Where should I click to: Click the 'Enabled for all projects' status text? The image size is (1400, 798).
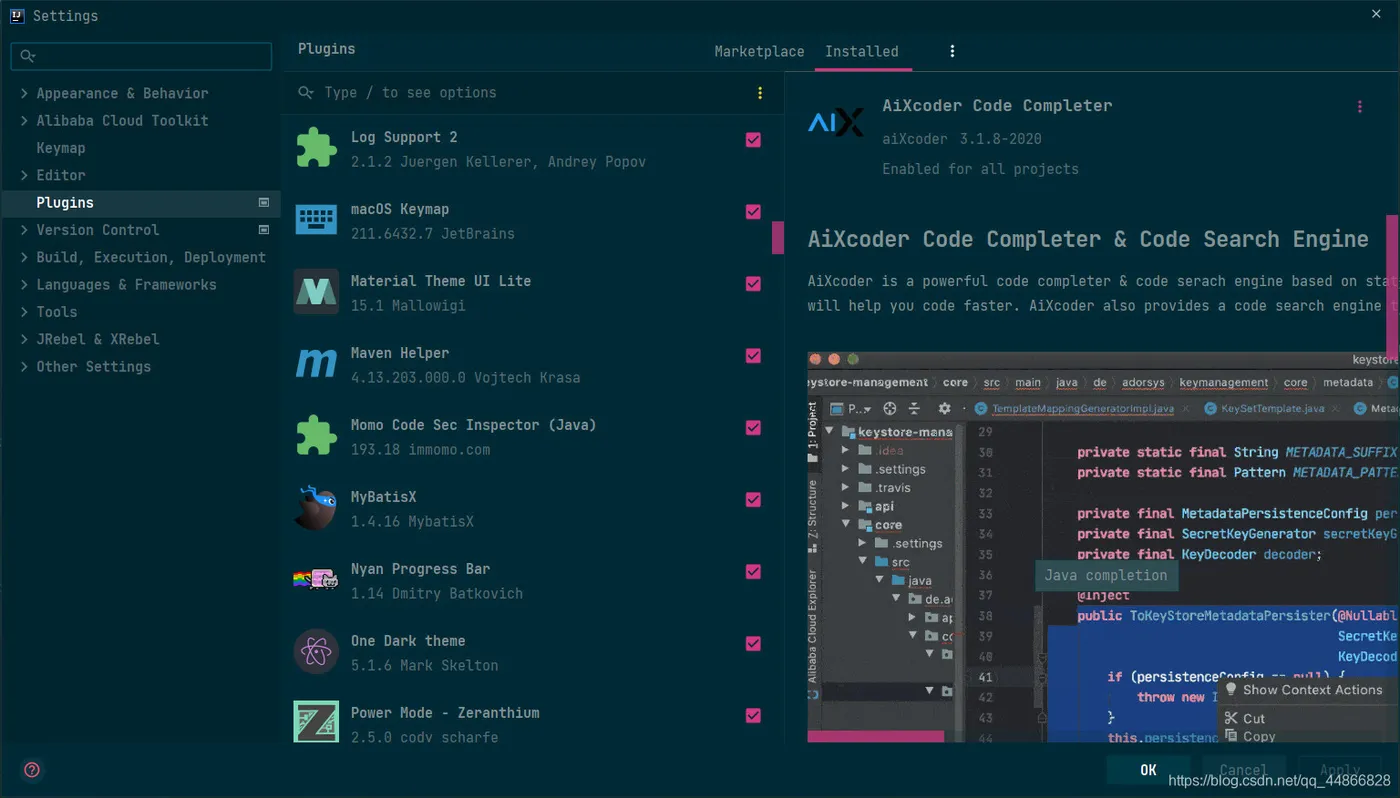980,169
